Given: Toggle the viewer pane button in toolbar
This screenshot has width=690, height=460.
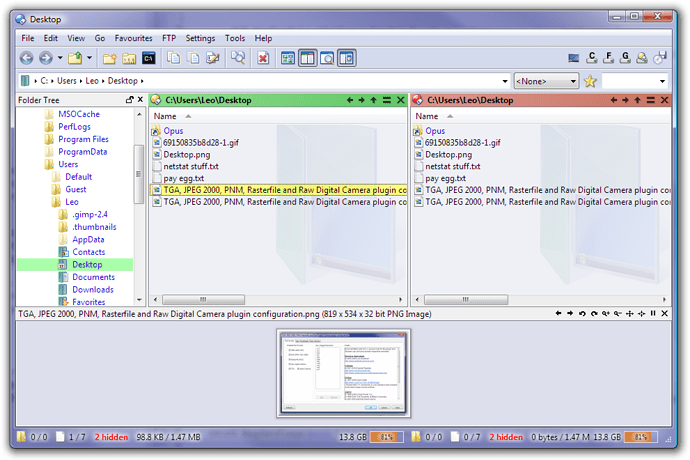Looking at the screenshot, I should coord(327,58).
